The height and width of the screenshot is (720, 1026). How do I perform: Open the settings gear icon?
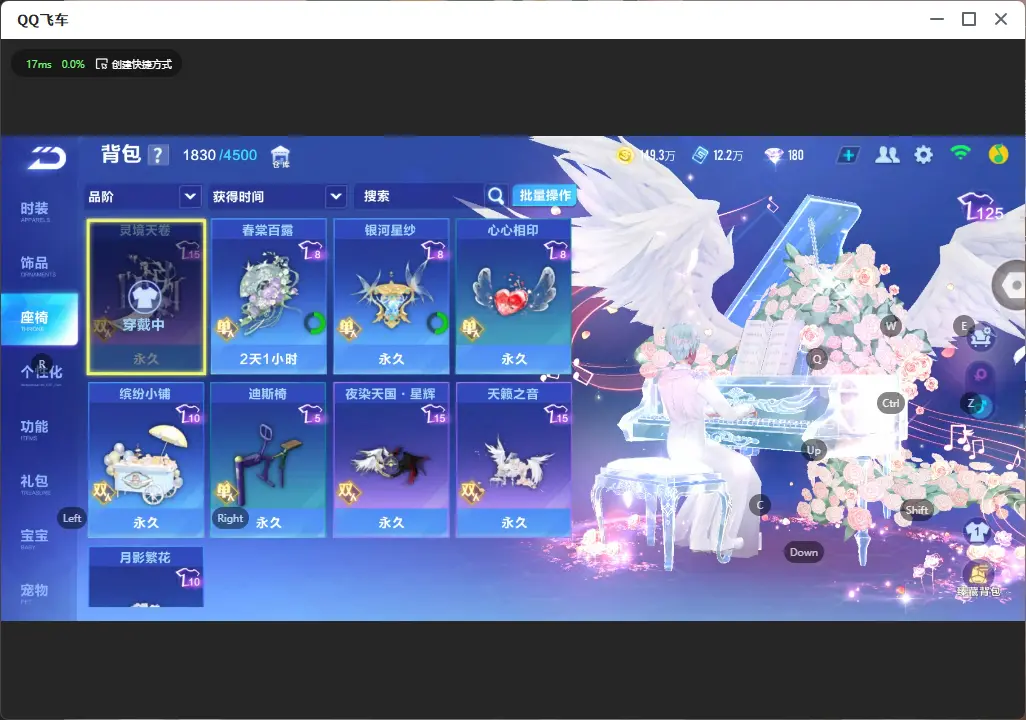click(x=923, y=155)
